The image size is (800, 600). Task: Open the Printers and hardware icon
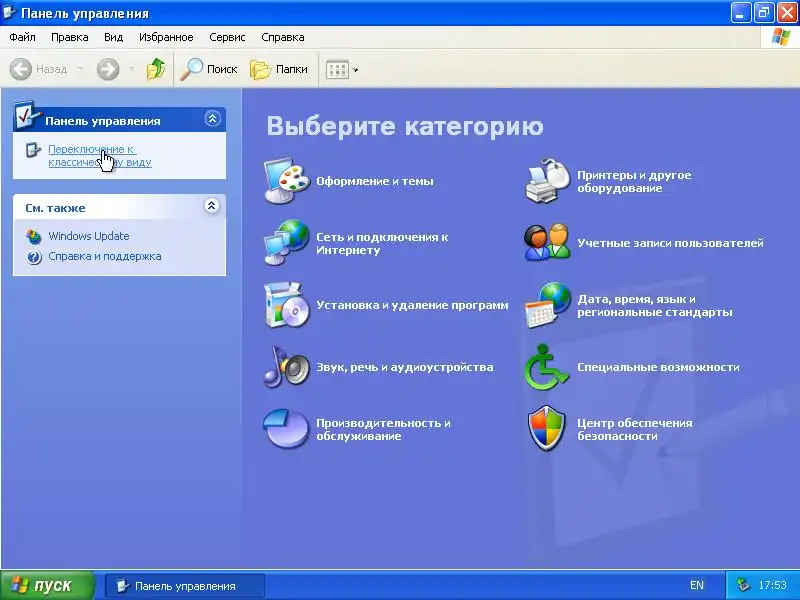click(547, 181)
